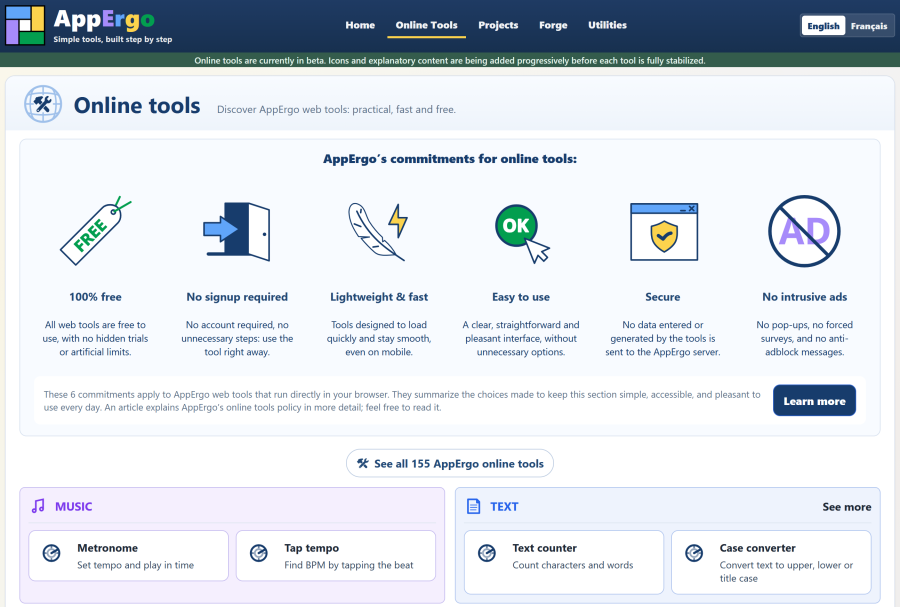Viewport: 900px width, 607px height.
Task: Click See more in Text section
Action: 847,507
